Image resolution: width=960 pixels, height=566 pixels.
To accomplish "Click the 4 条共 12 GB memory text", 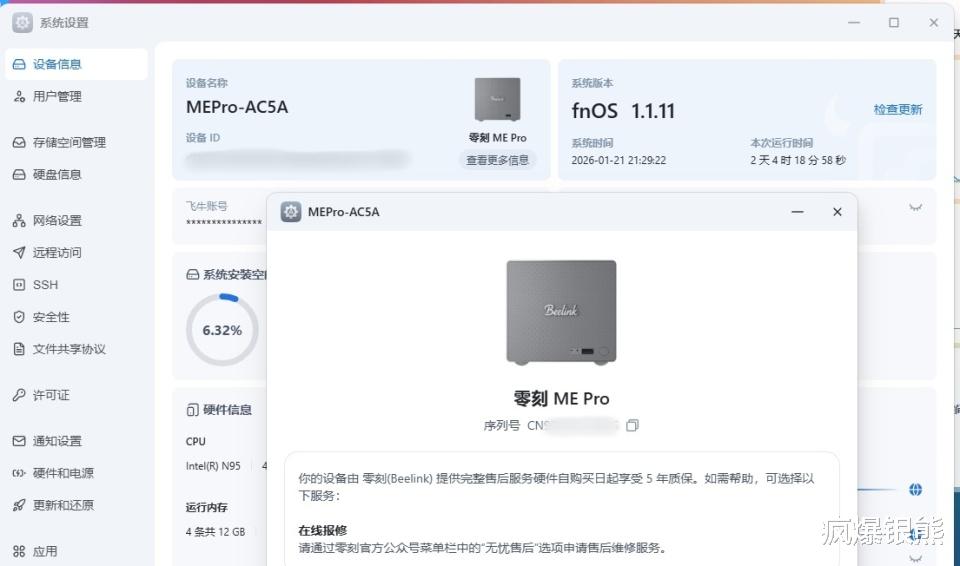I will click(x=216, y=532).
